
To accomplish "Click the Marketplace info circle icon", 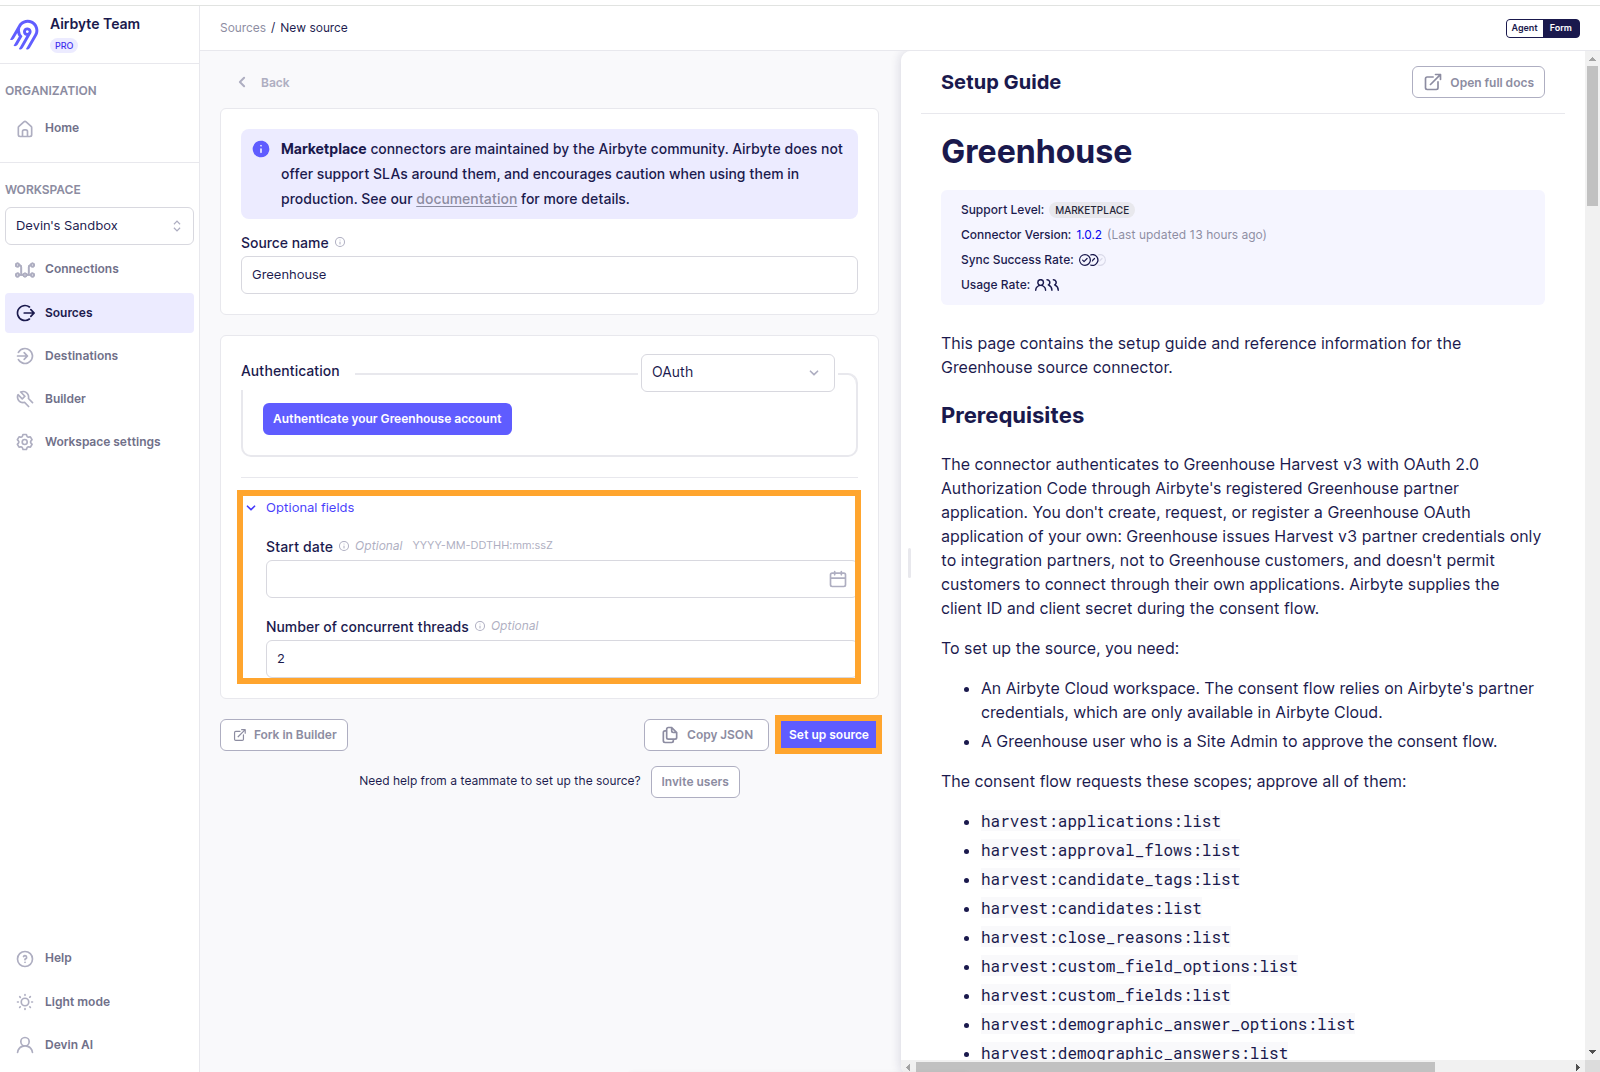I will [261, 149].
